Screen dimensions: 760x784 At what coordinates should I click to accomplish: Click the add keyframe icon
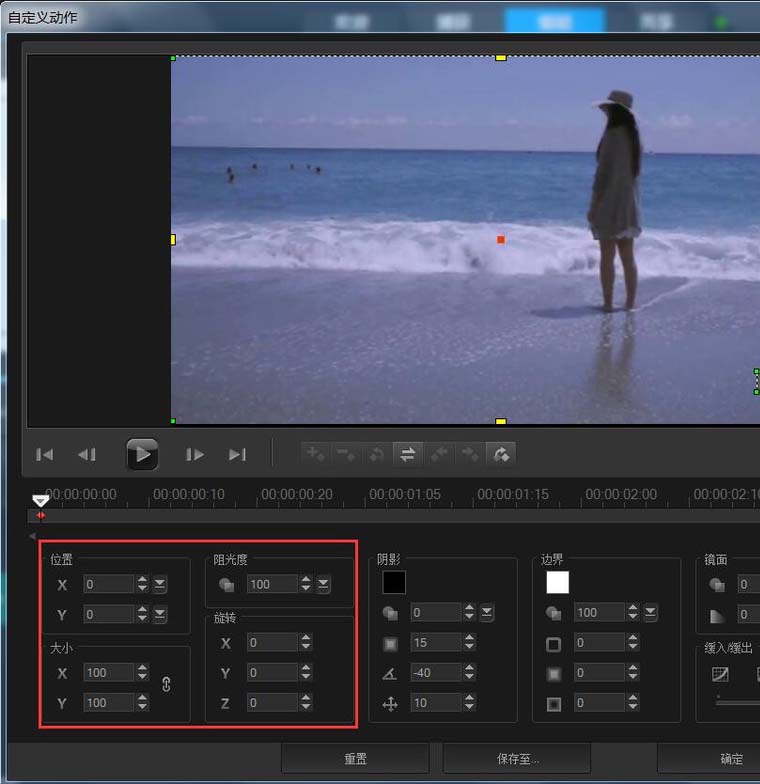point(315,454)
